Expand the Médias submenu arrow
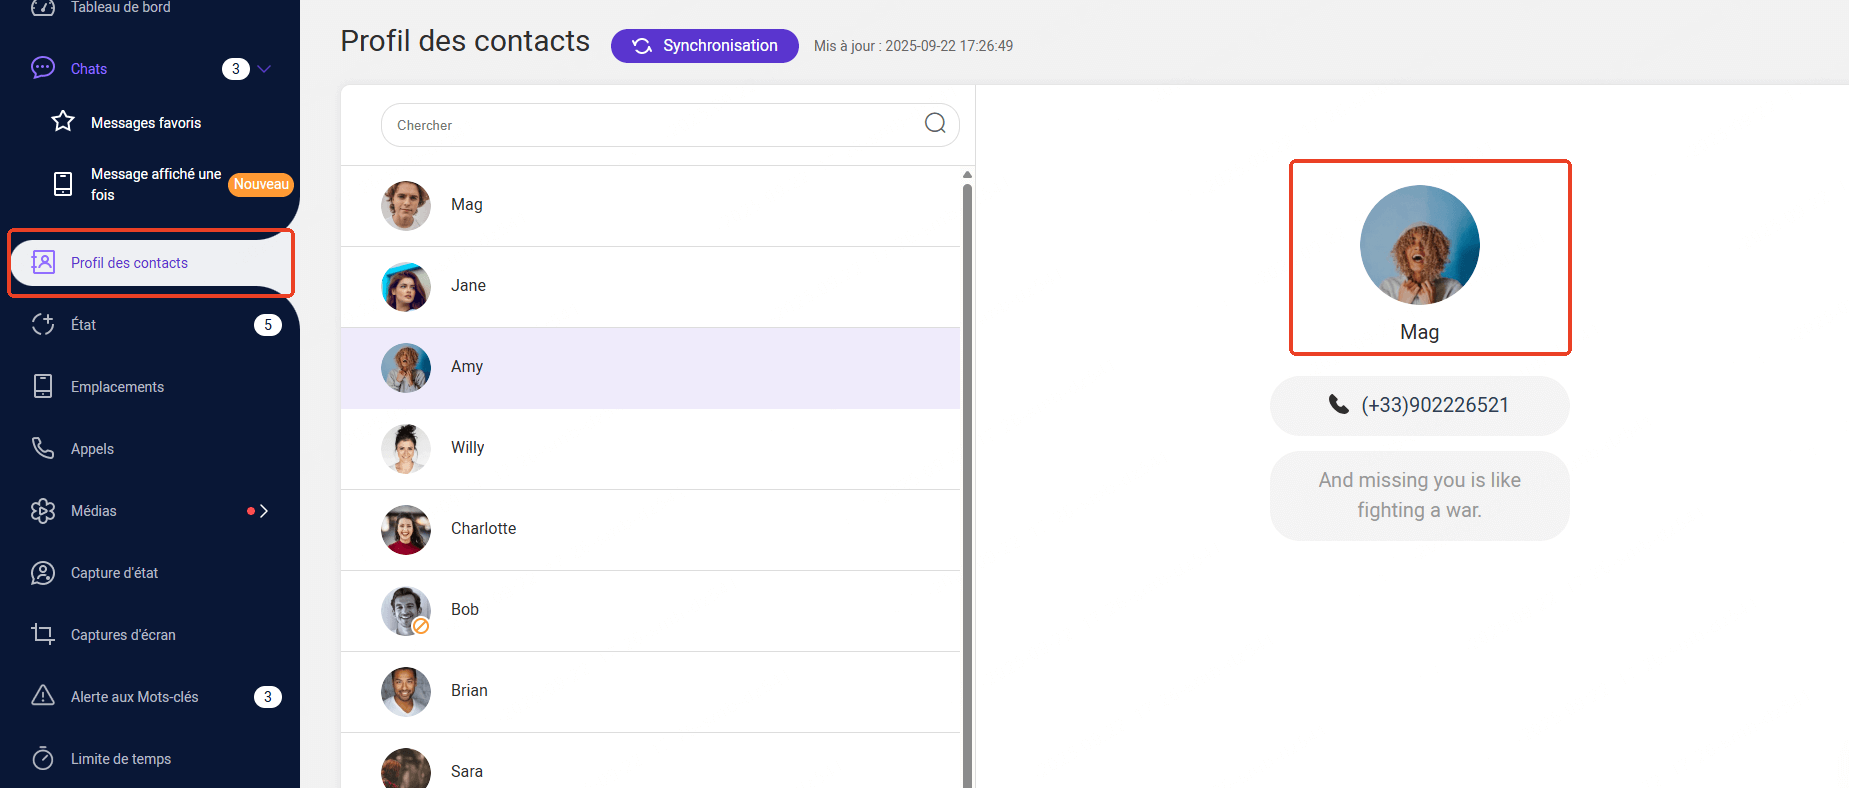The height and width of the screenshot is (788, 1849). coord(264,511)
